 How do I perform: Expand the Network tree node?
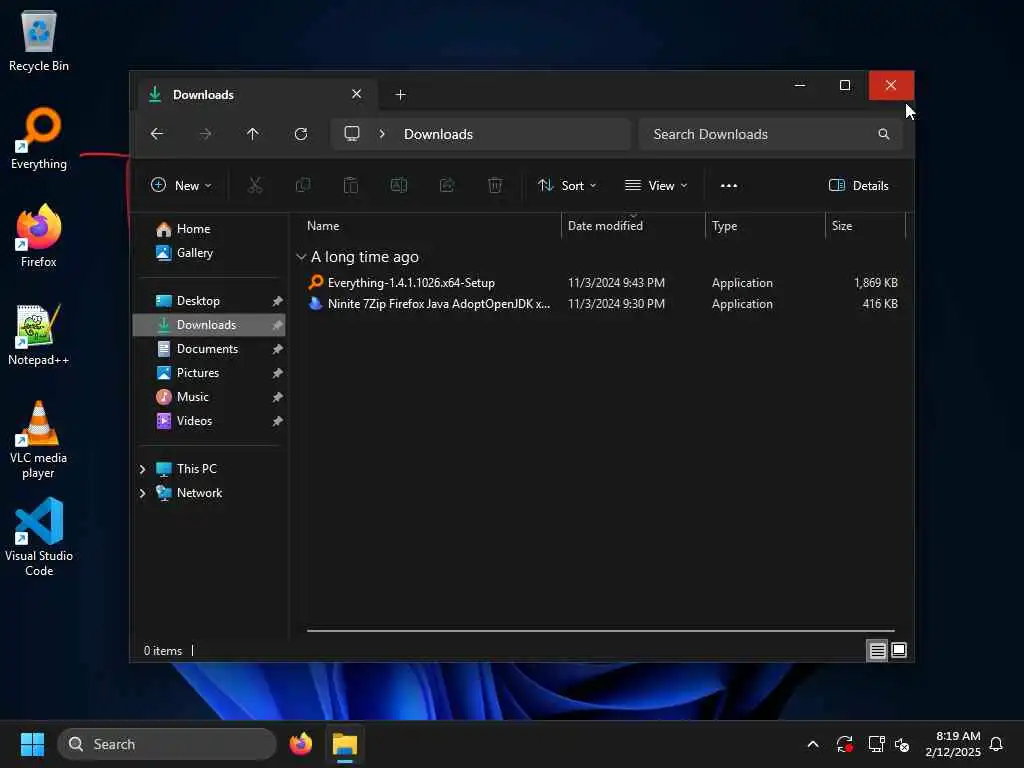(x=142, y=494)
